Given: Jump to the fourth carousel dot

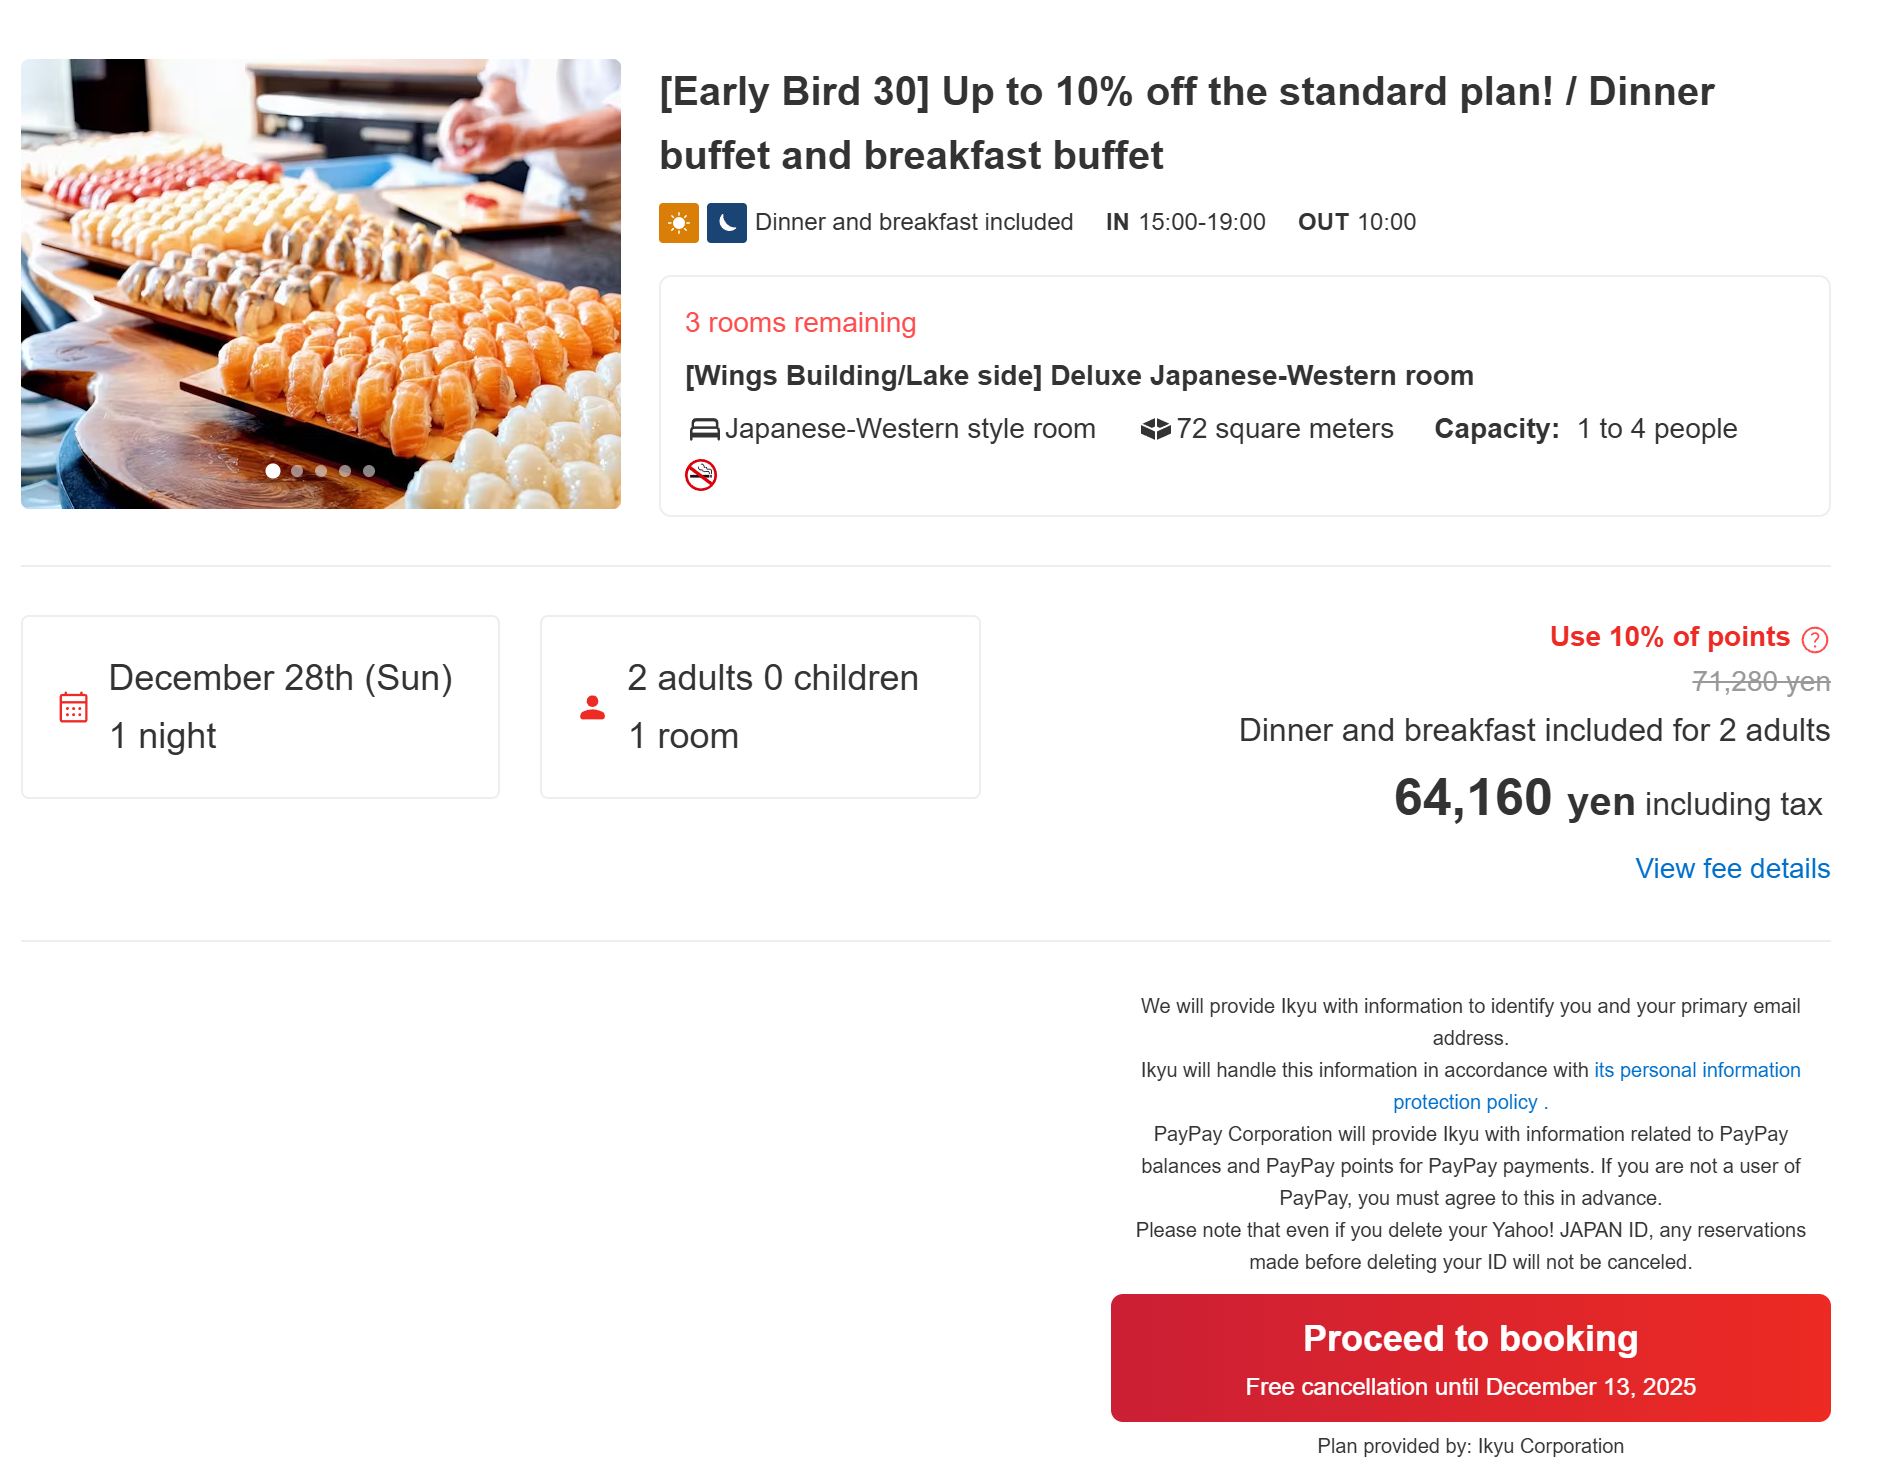Looking at the screenshot, I should click(345, 471).
